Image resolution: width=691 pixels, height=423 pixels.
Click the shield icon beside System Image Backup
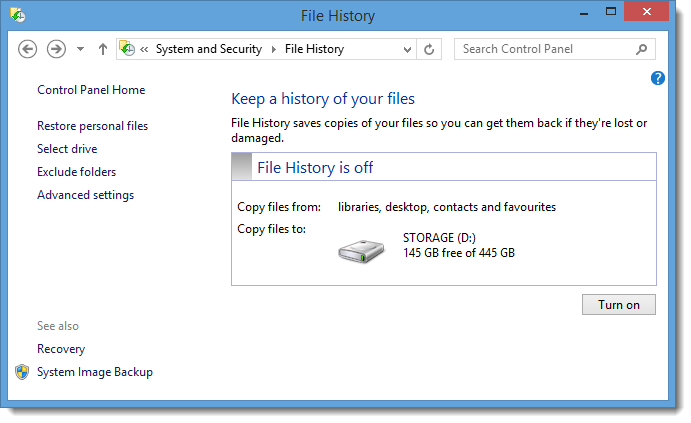[x=22, y=372]
